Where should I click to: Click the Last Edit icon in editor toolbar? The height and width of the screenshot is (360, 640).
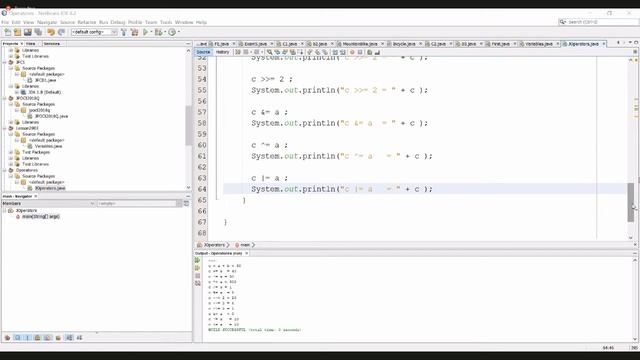tap(238, 52)
